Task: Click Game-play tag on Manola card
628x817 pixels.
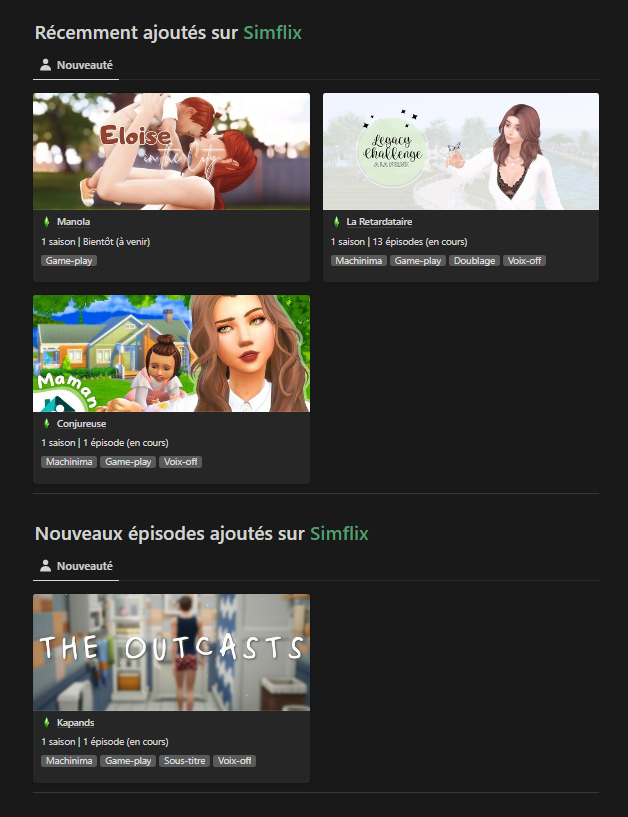Action: coord(69,261)
